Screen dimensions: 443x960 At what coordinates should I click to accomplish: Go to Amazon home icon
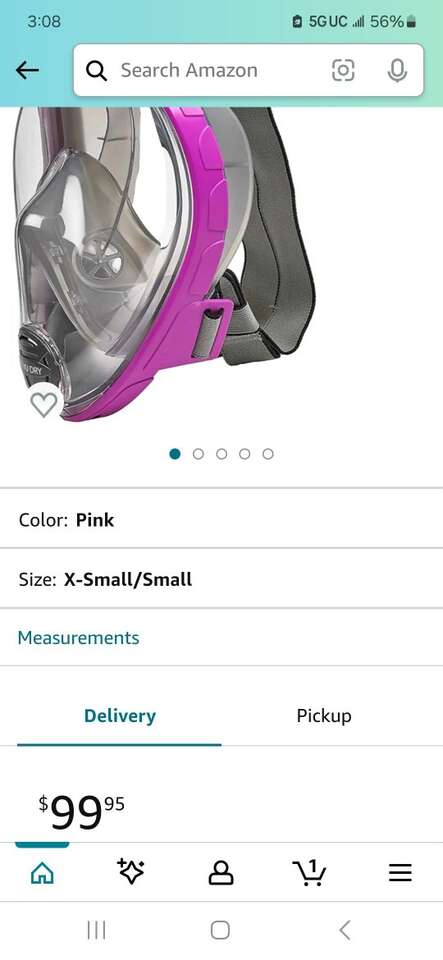[x=42, y=873]
